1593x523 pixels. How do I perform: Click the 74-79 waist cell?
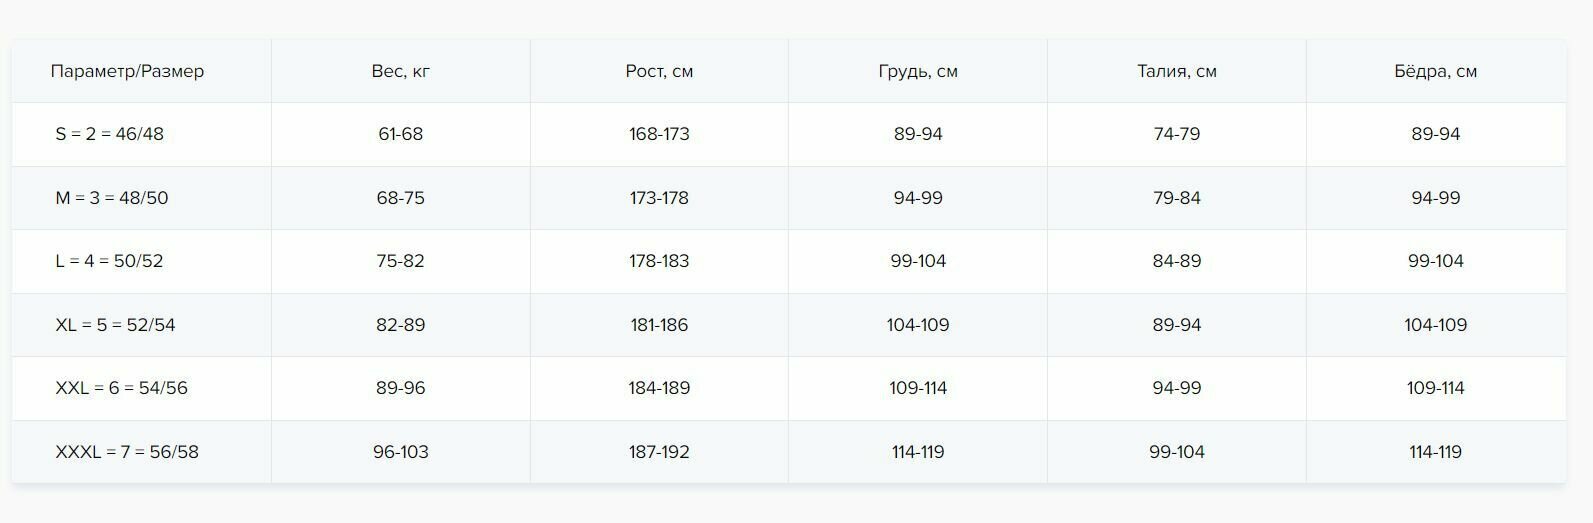[1177, 134]
